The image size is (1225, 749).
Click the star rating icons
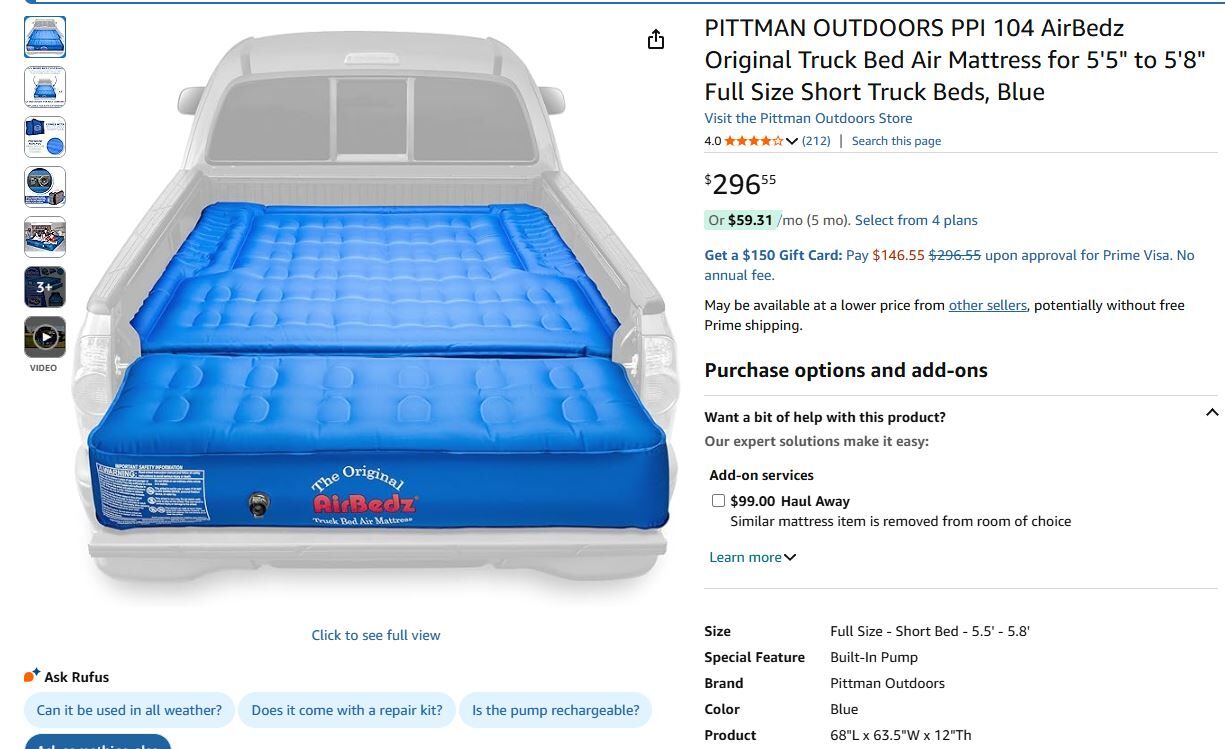753,141
